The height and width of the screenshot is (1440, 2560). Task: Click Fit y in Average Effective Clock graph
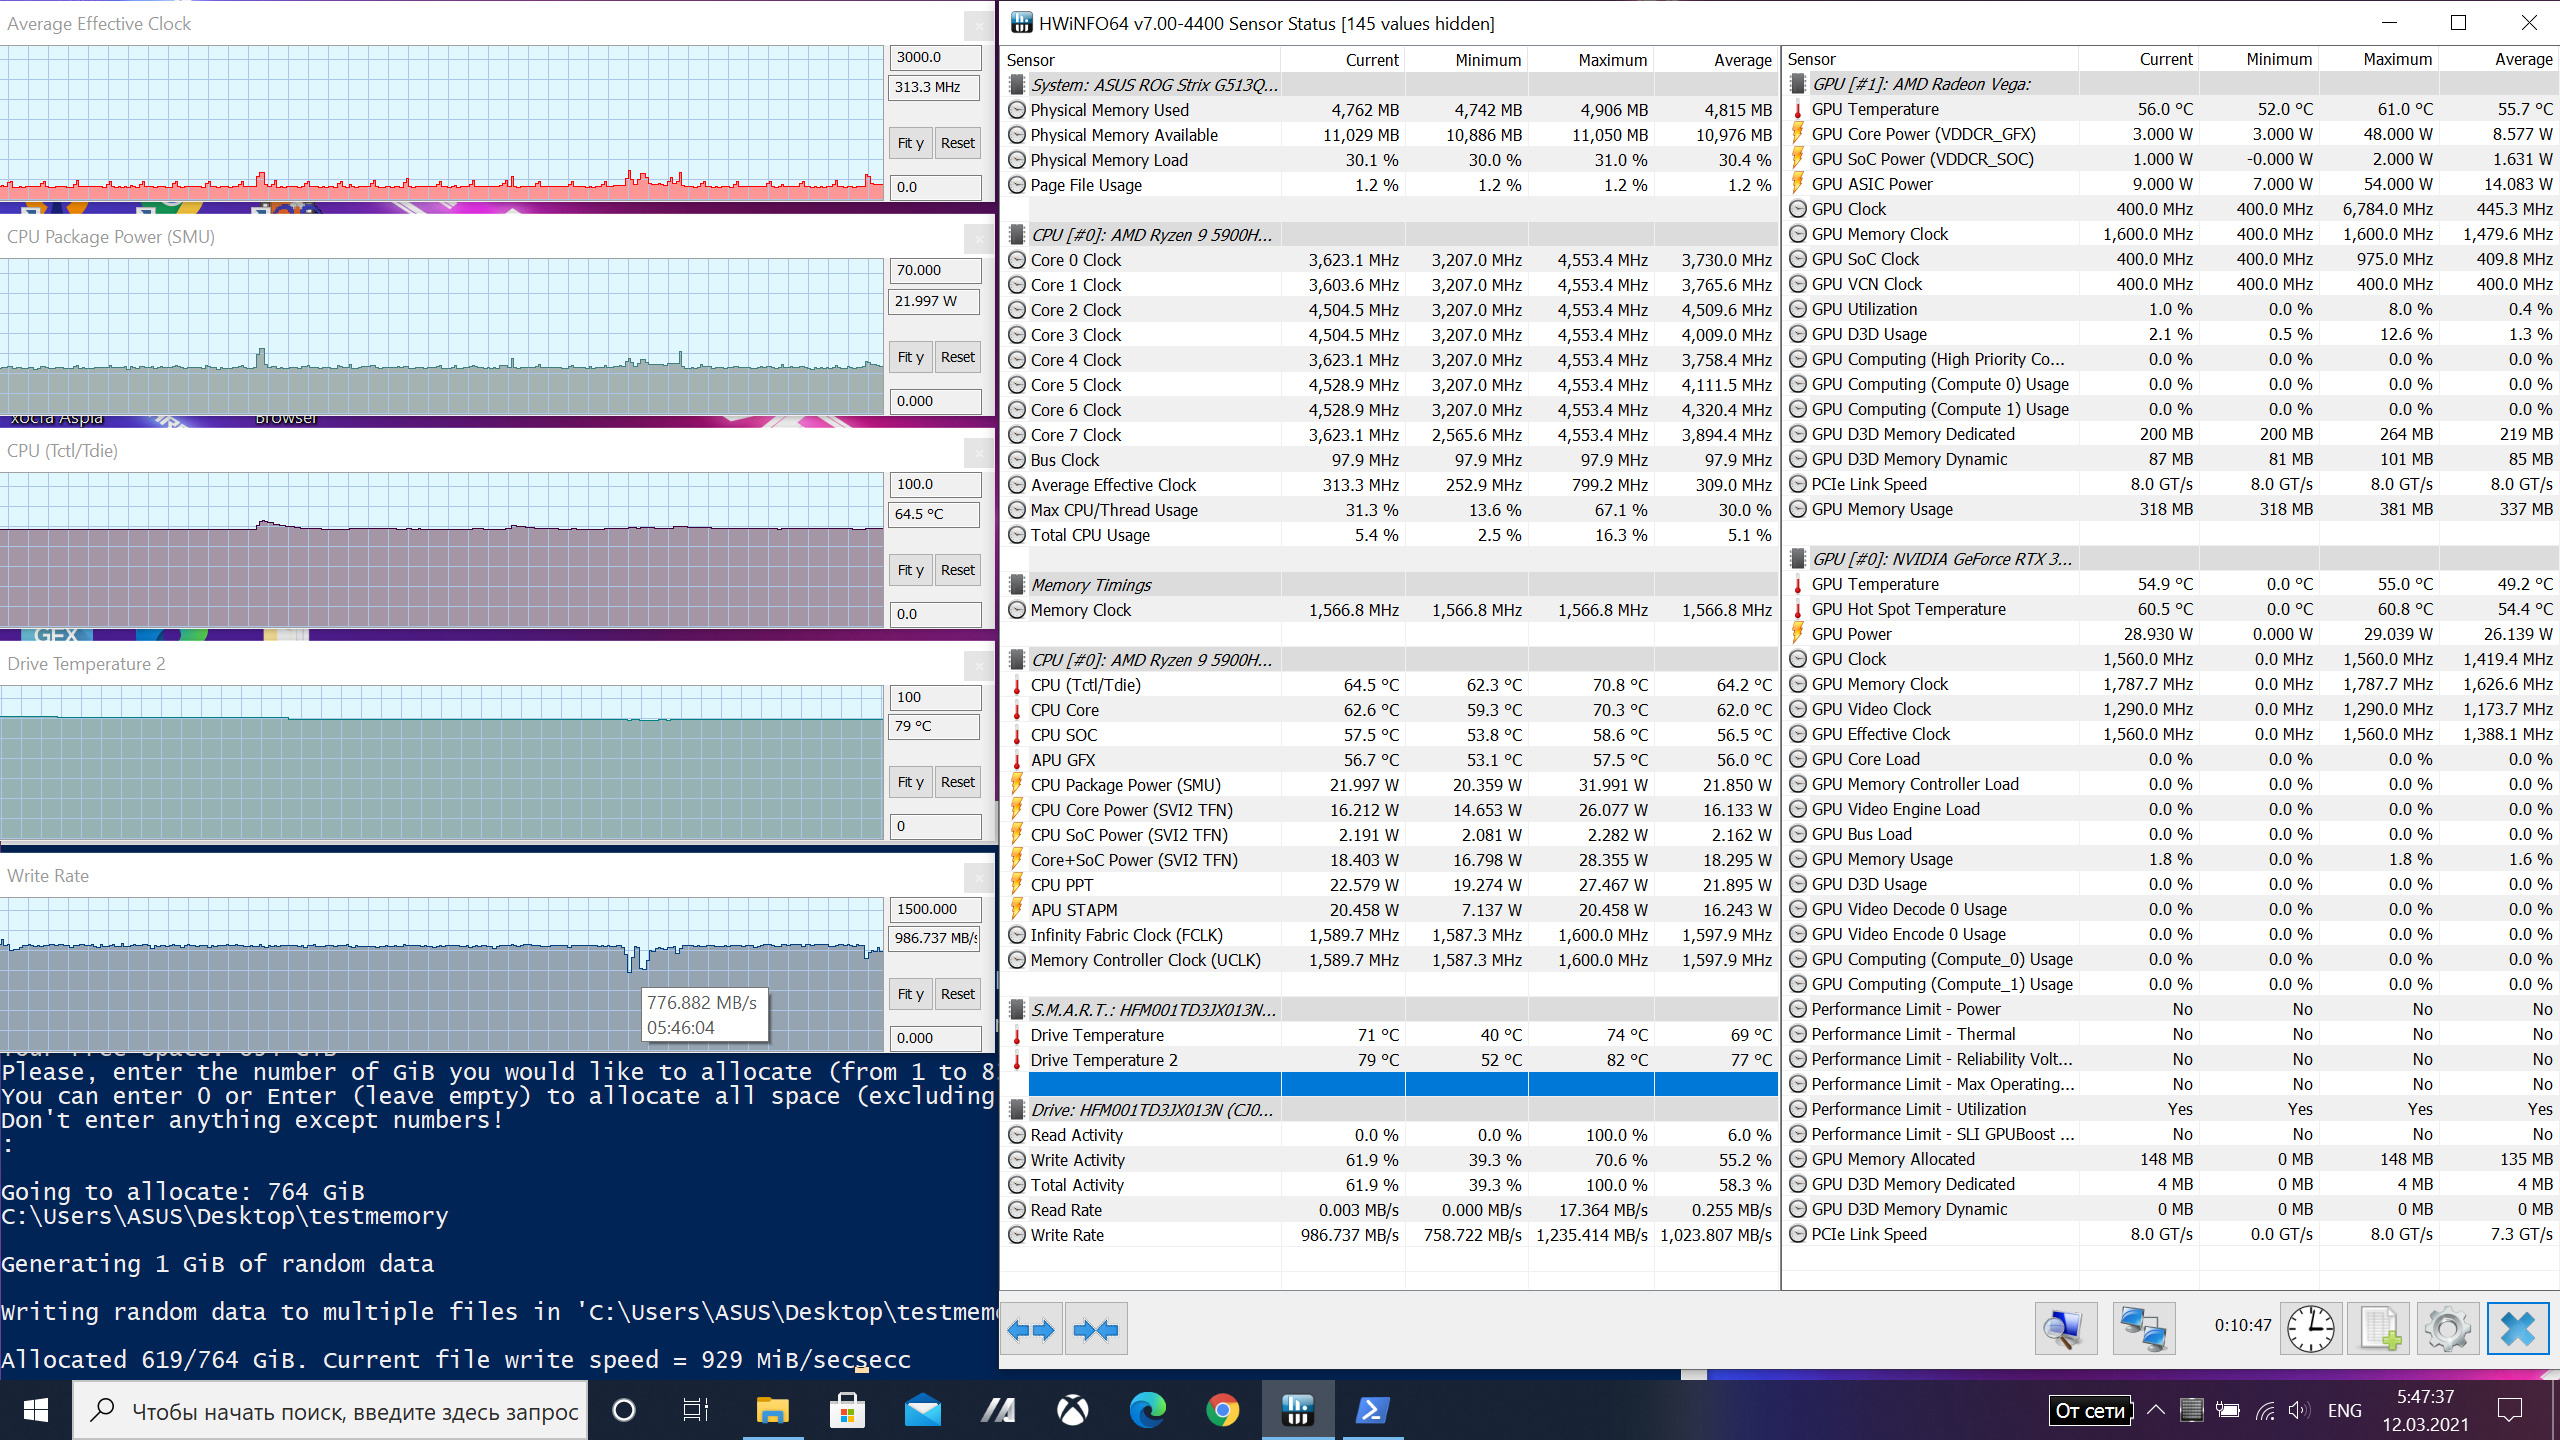click(910, 143)
